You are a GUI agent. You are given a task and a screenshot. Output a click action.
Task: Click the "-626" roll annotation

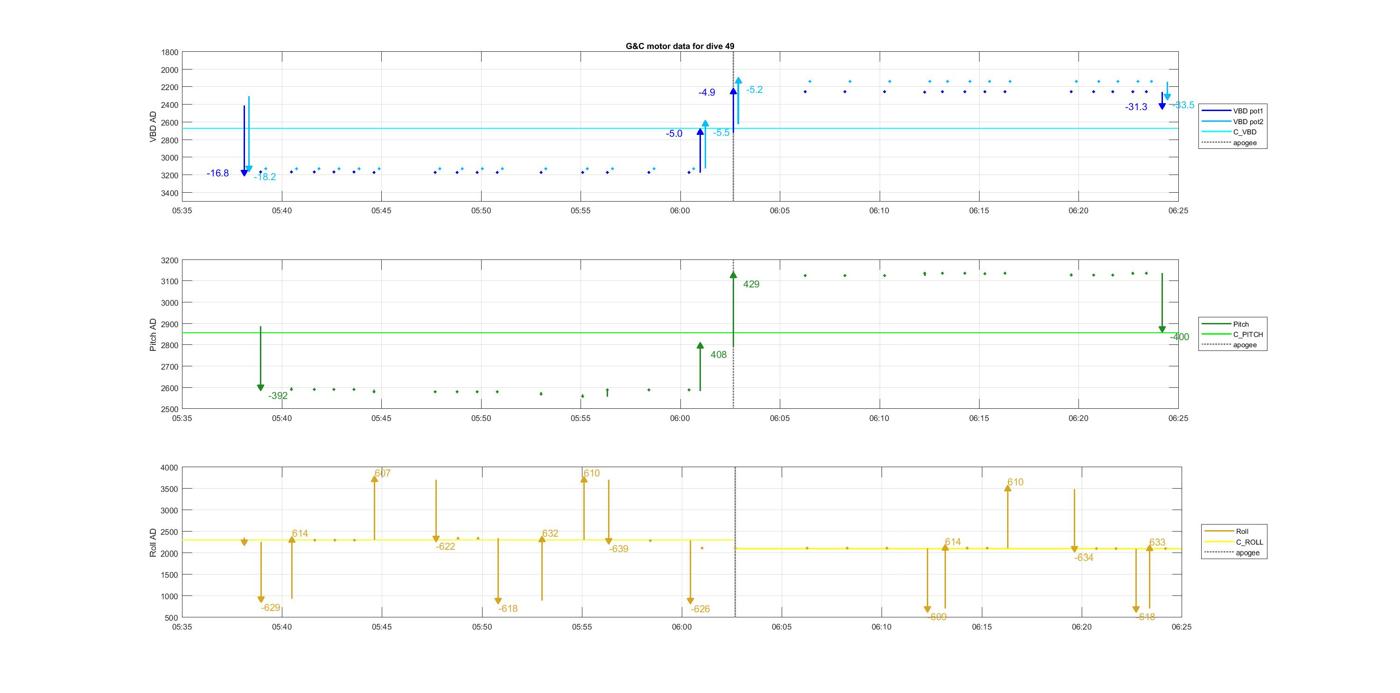point(701,609)
